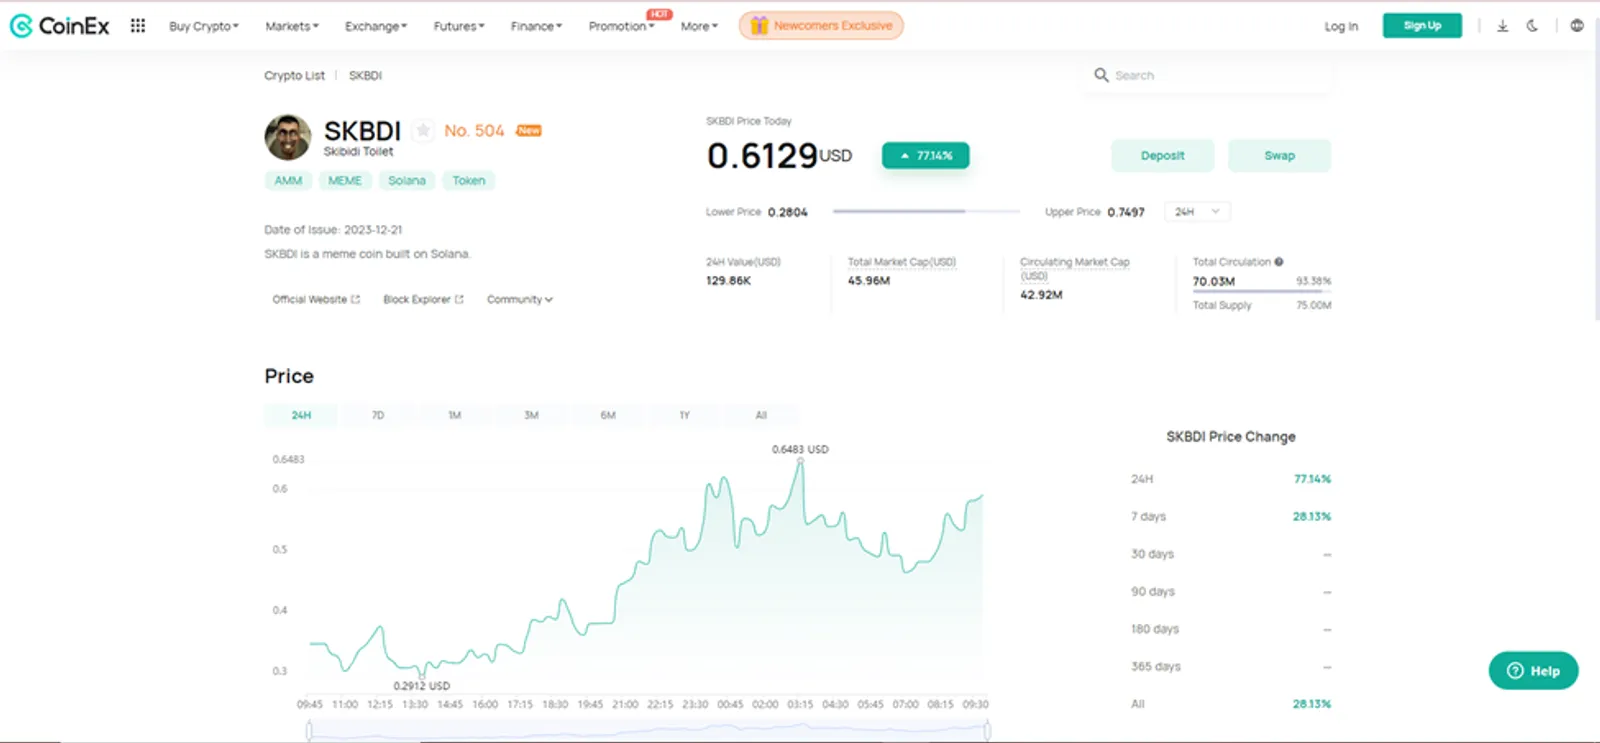1600x743 pixels.
Task: Expand the More menu
Action: (699, 26)
